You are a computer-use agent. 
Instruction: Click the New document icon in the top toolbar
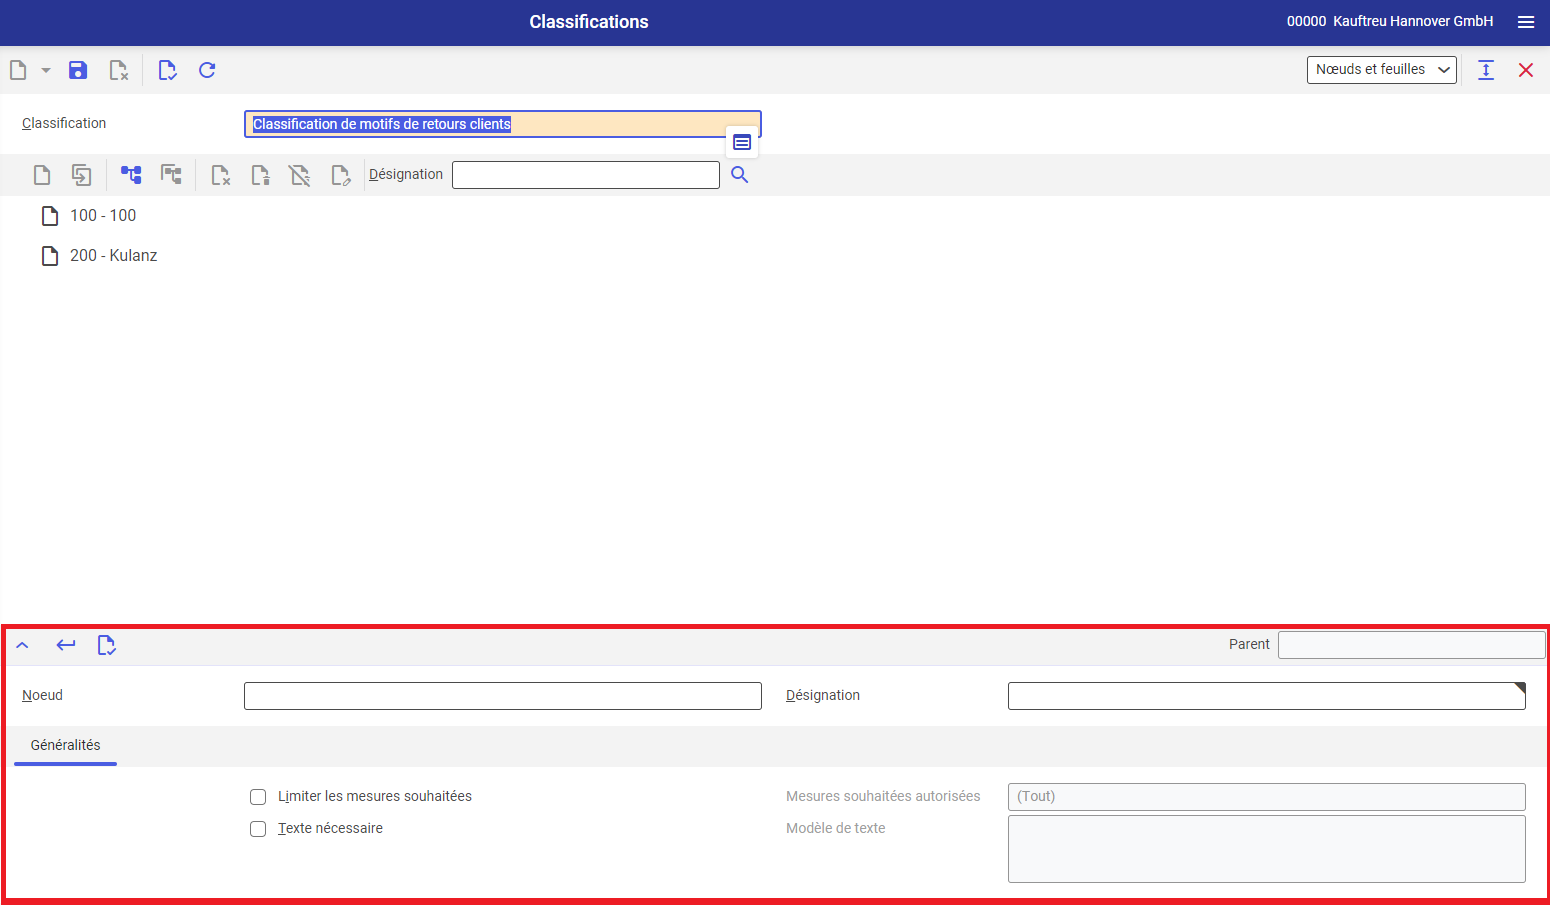pos(18,70)
